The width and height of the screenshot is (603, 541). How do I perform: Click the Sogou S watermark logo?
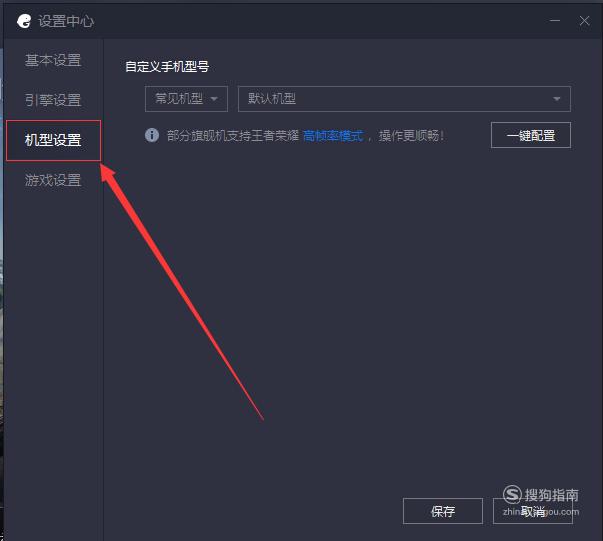click(x=512, y=494)
